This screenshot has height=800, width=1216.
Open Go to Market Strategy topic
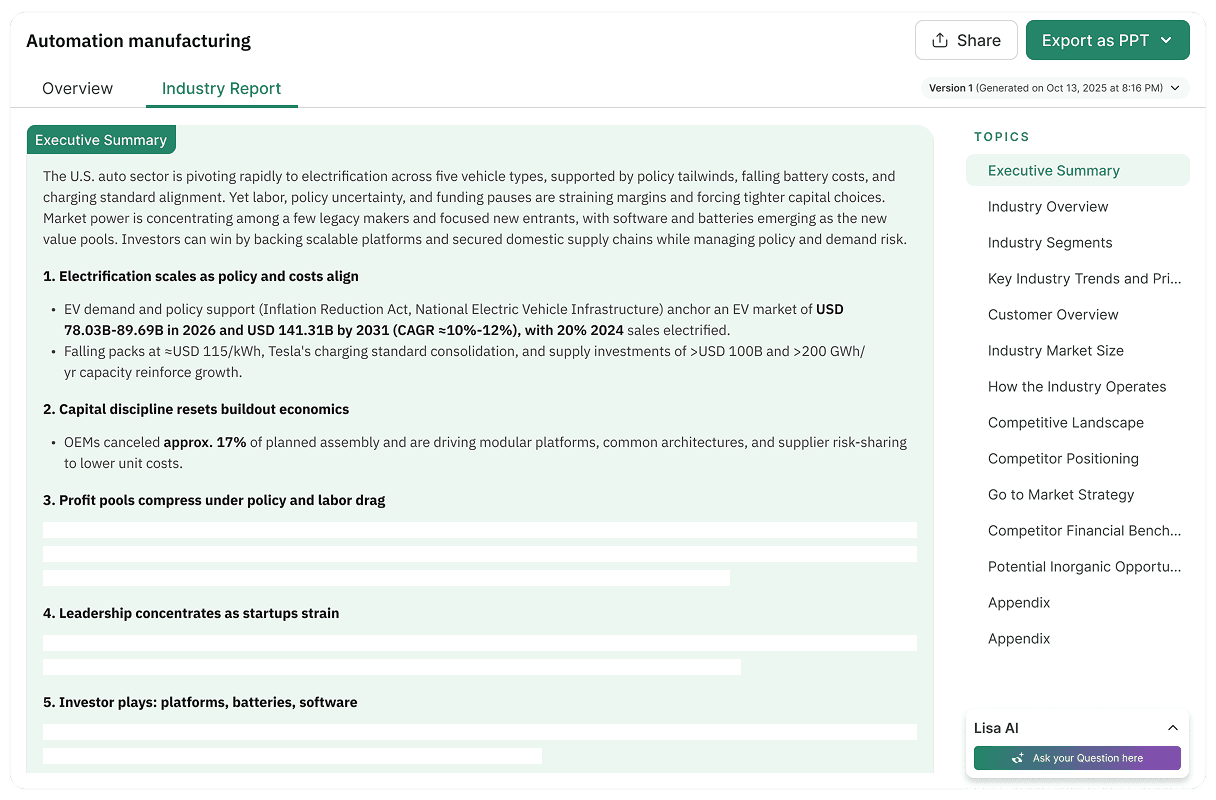1061,494
